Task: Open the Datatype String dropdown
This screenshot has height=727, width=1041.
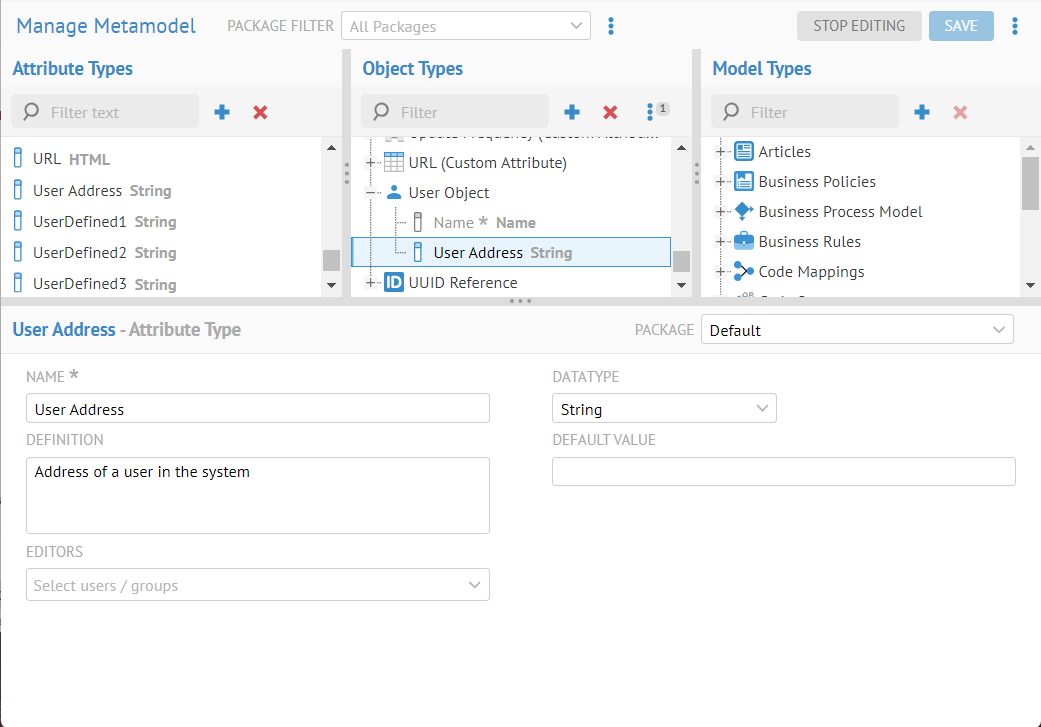Action: (663, 409)
